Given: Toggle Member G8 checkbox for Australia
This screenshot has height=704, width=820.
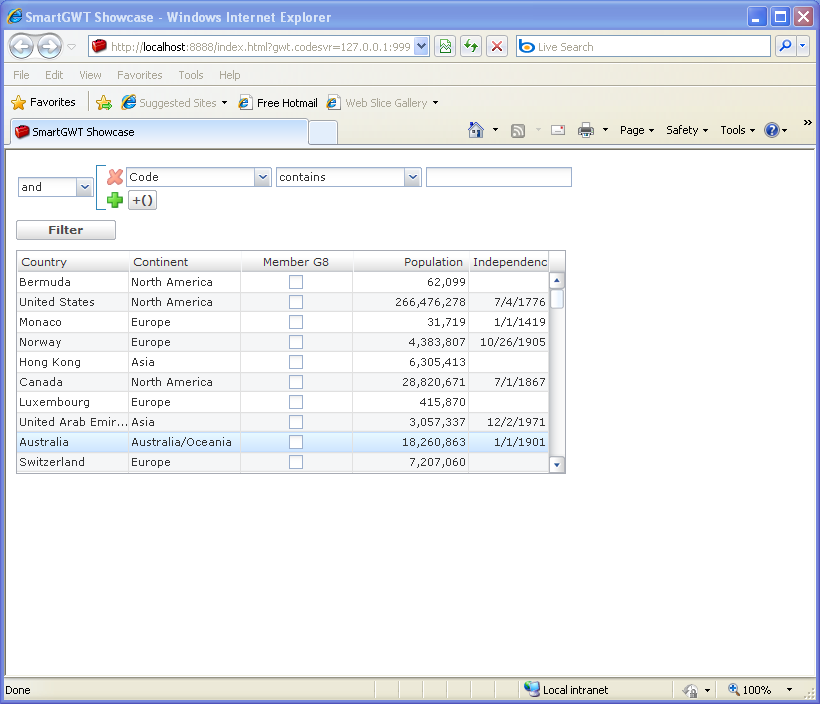Looking at the screenshot, I should coord(296,442).
